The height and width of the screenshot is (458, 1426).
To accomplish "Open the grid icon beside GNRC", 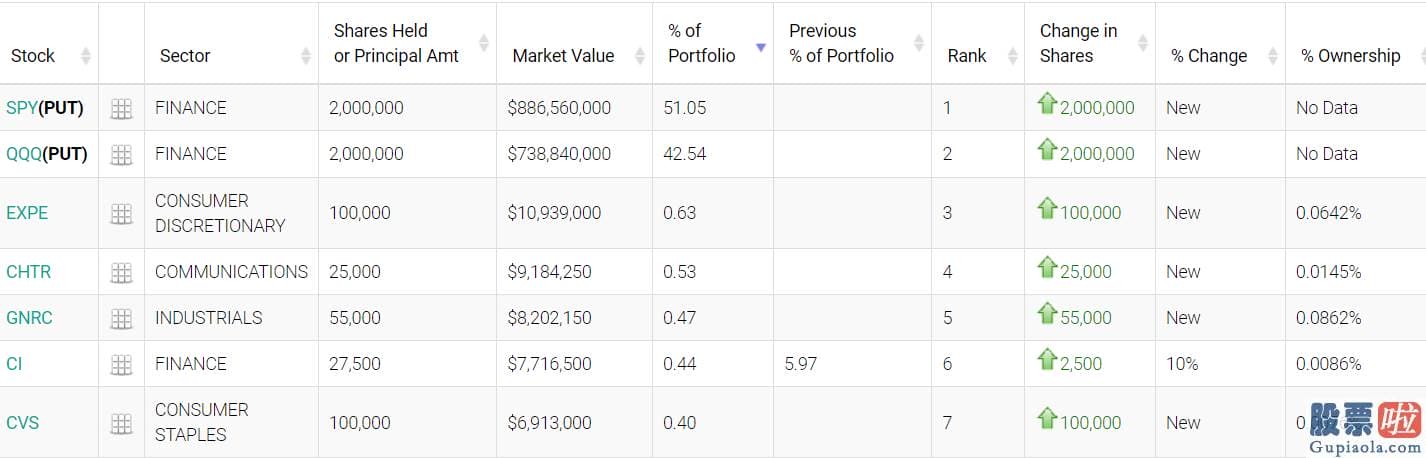I will click(x=121, y=319).
